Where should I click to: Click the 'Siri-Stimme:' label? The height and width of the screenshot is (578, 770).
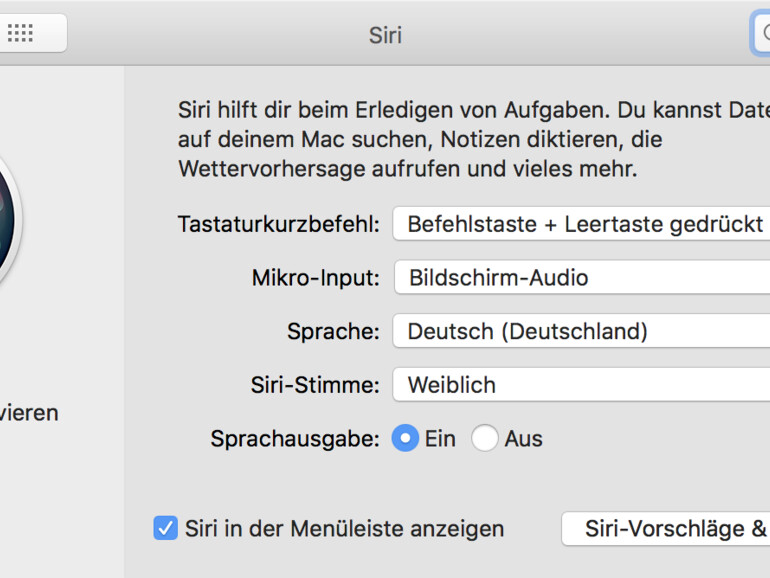pyautogui.click(x=315, y=385)
